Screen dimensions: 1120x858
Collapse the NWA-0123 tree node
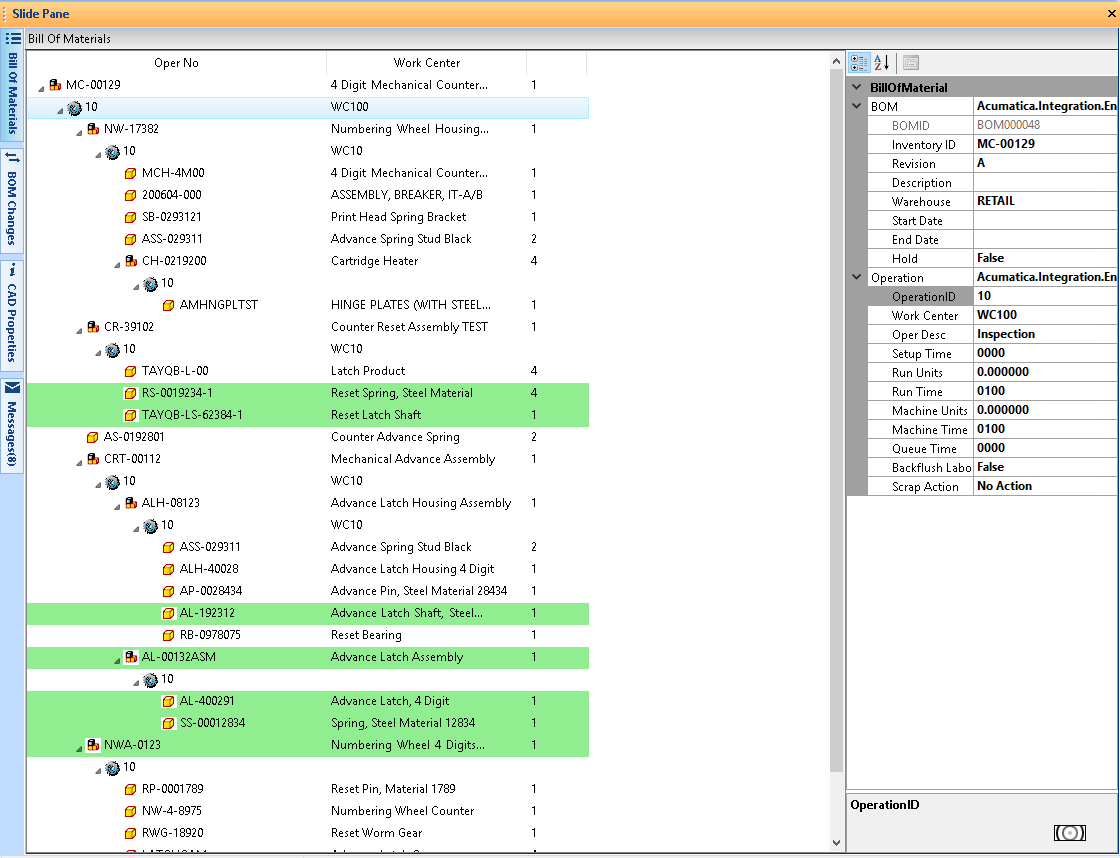pyautogui.click(x=79, y=748)
